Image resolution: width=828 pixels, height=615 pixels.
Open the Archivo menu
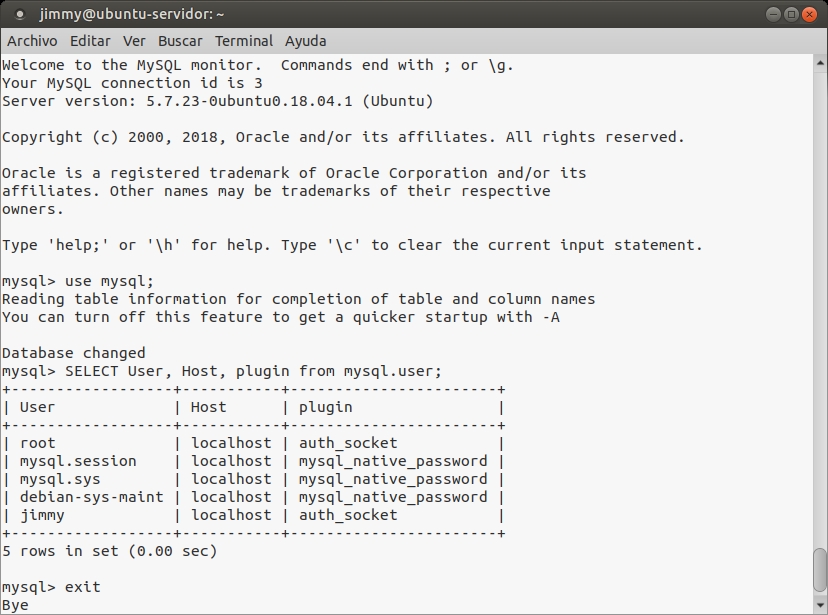coord(32,41)
